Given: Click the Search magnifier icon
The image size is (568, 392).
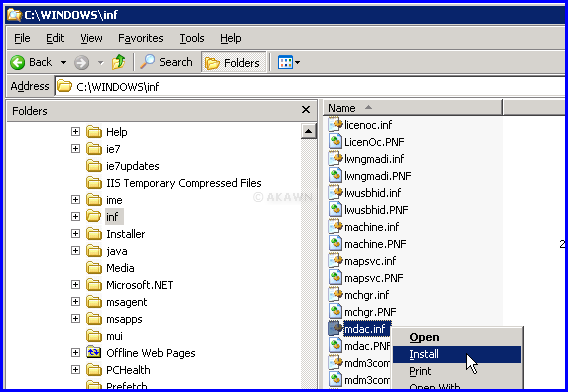Looking at the screenshot, I should pyautogui.click(x=147, y=62).
